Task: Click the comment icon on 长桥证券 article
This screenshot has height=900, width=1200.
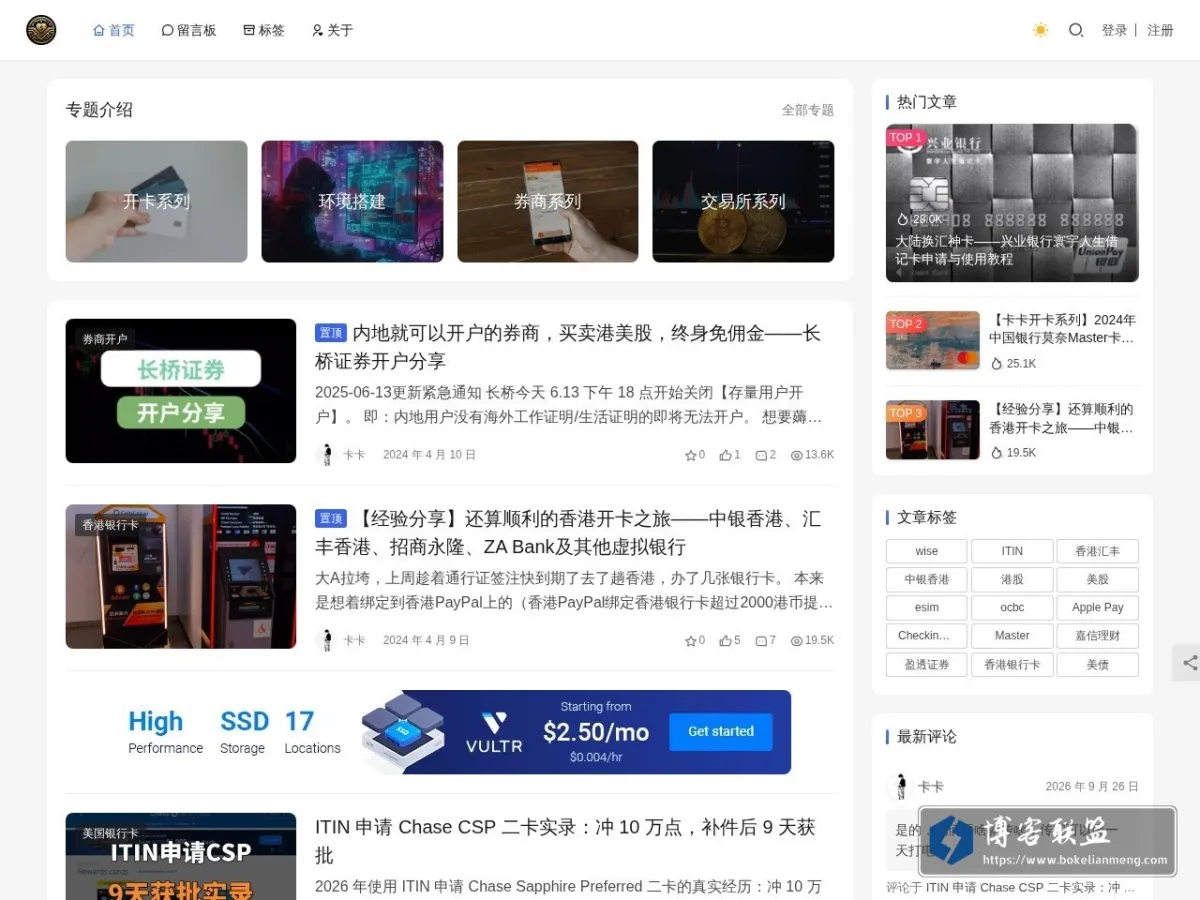Action: [761, 455]
